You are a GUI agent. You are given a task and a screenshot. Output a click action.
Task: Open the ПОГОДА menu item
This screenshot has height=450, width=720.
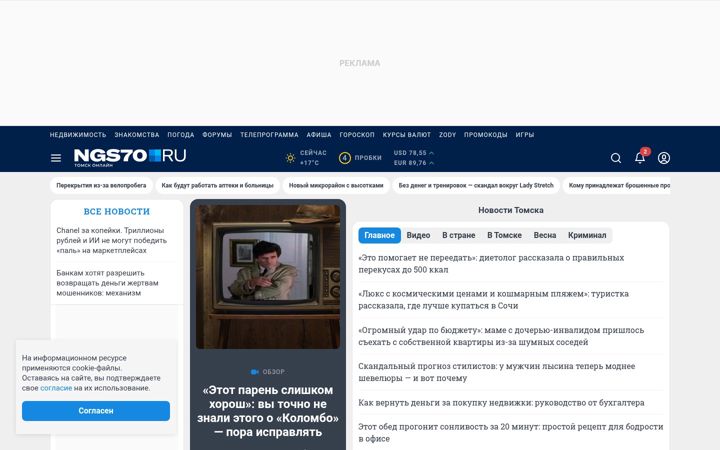point(180,135)
